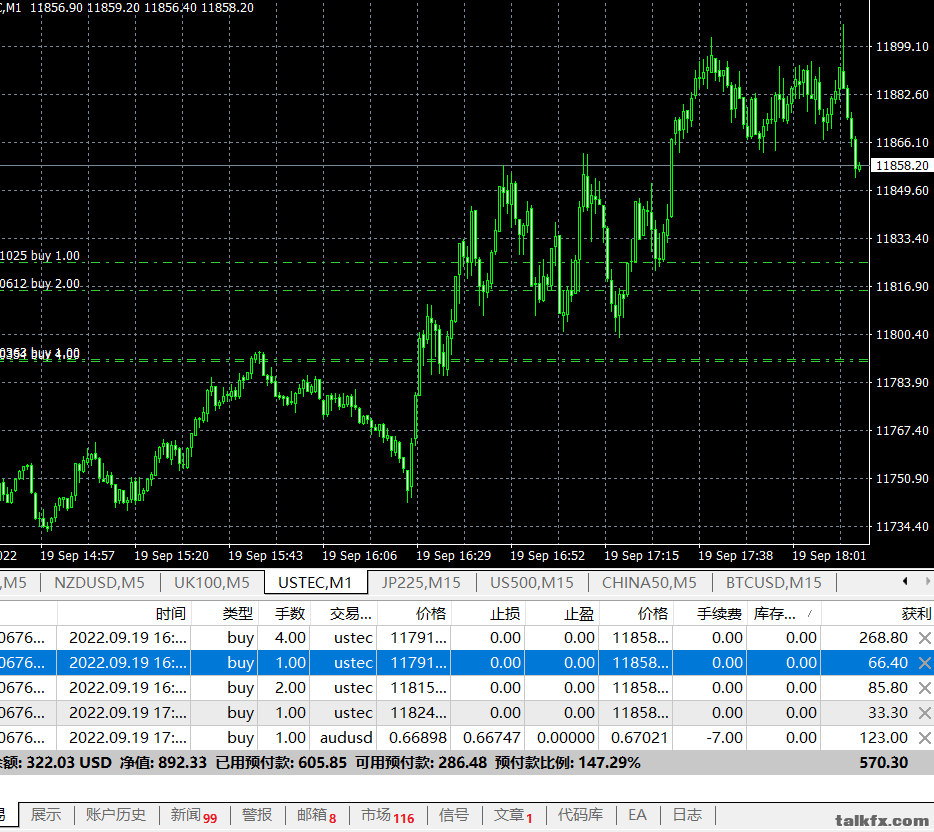Sort orders by 交易 symbol column header
Screen dimensions: 934x832
[344, 613]
